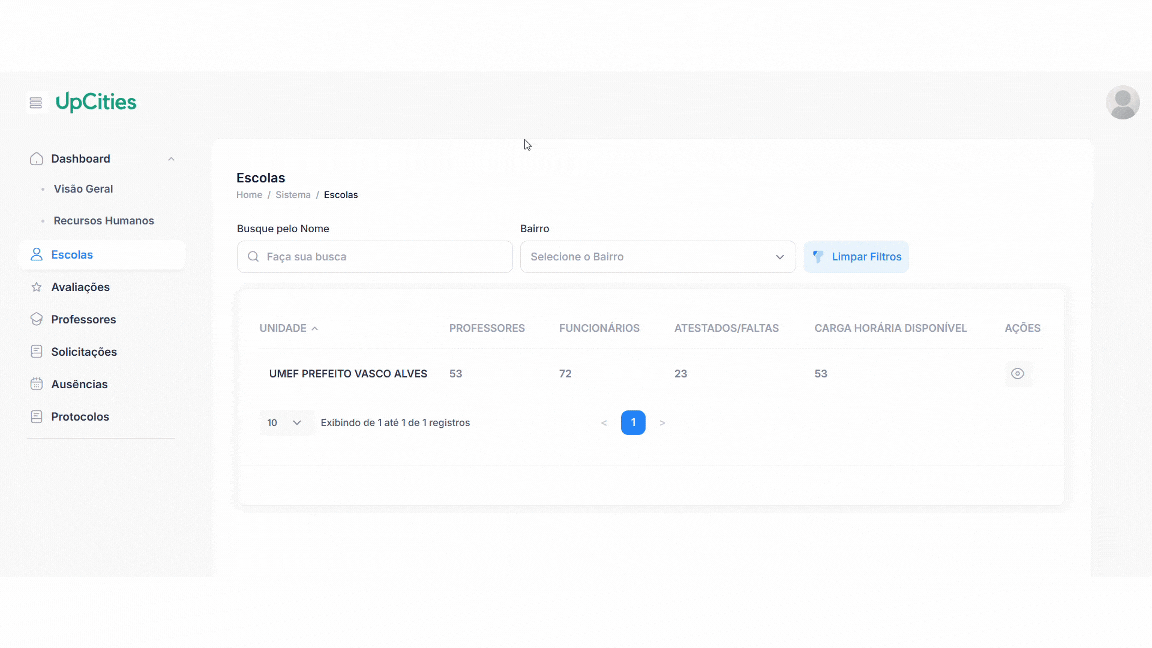Focus the Faça sua busca search field
1152x648 pixels.
(375, 256)
